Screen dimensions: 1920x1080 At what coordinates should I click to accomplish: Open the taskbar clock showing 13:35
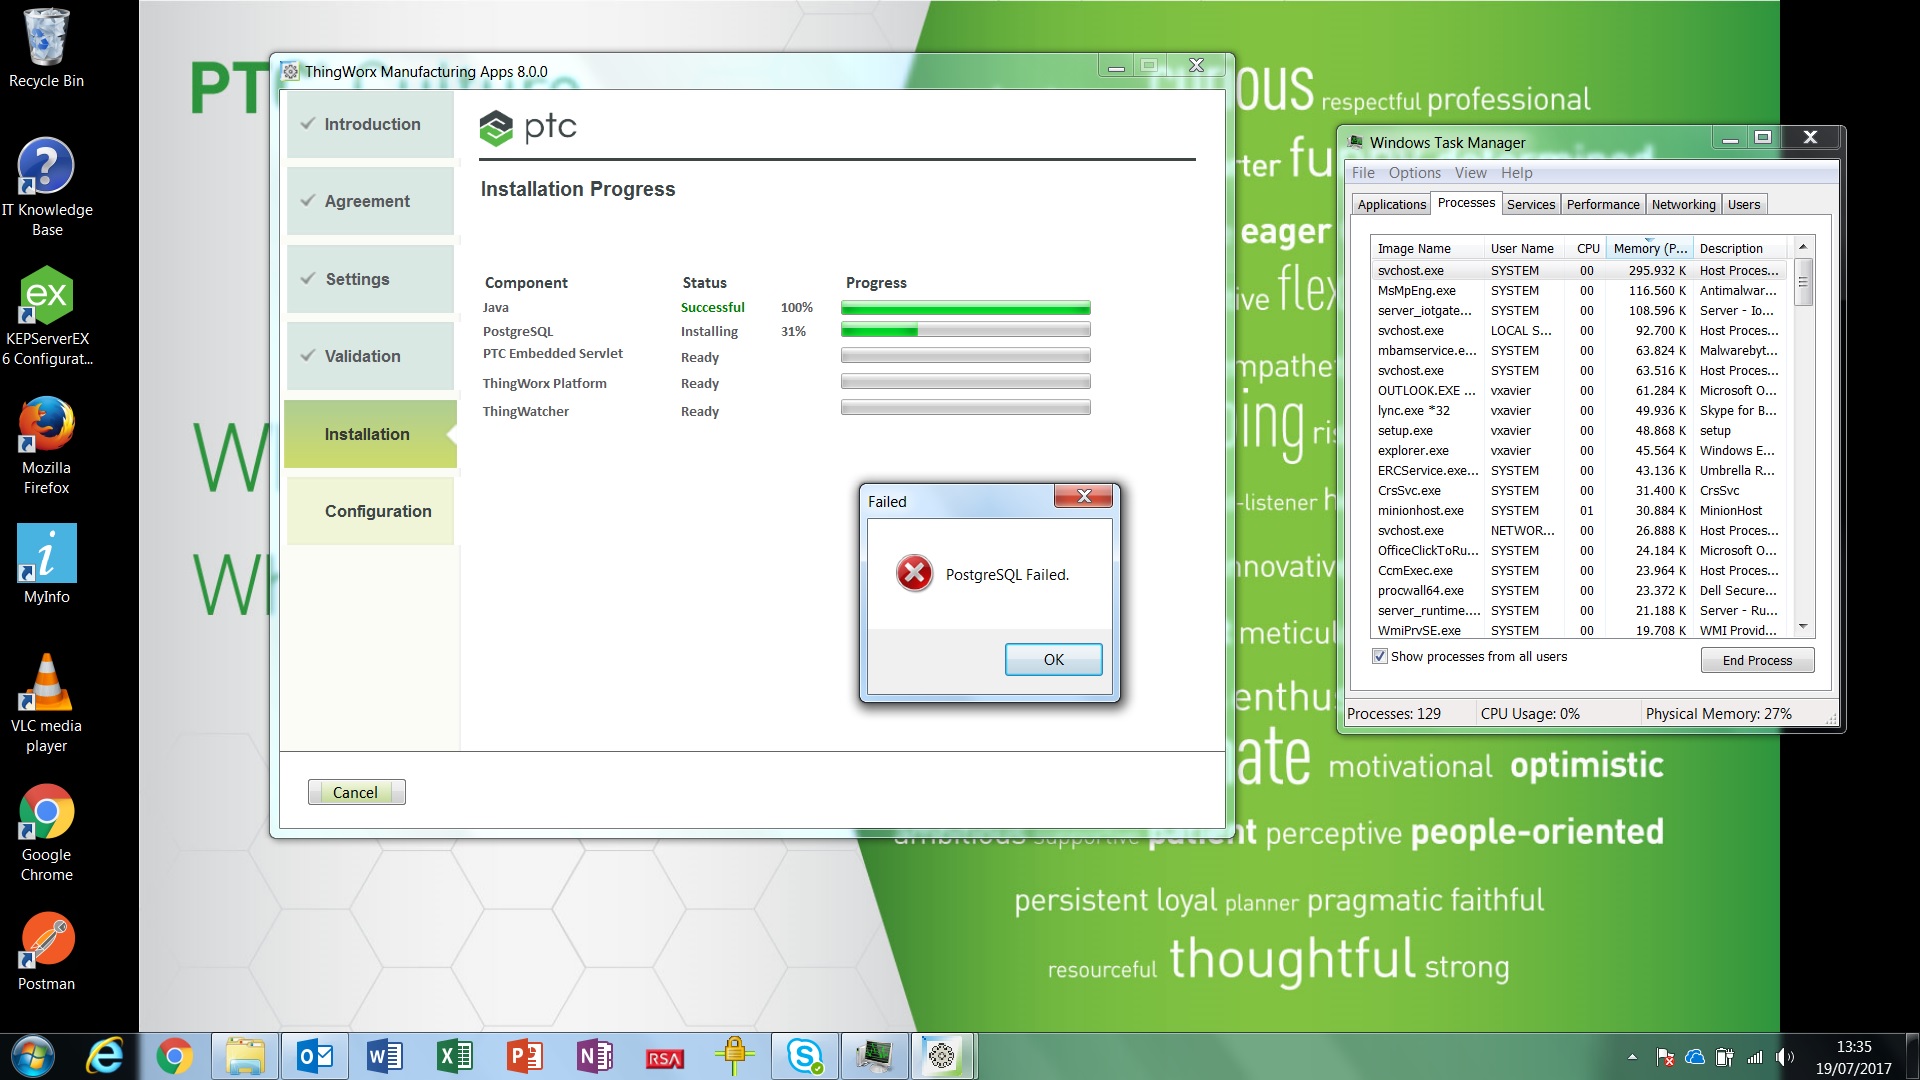pyautogui.click(x=1854, y=1057)
